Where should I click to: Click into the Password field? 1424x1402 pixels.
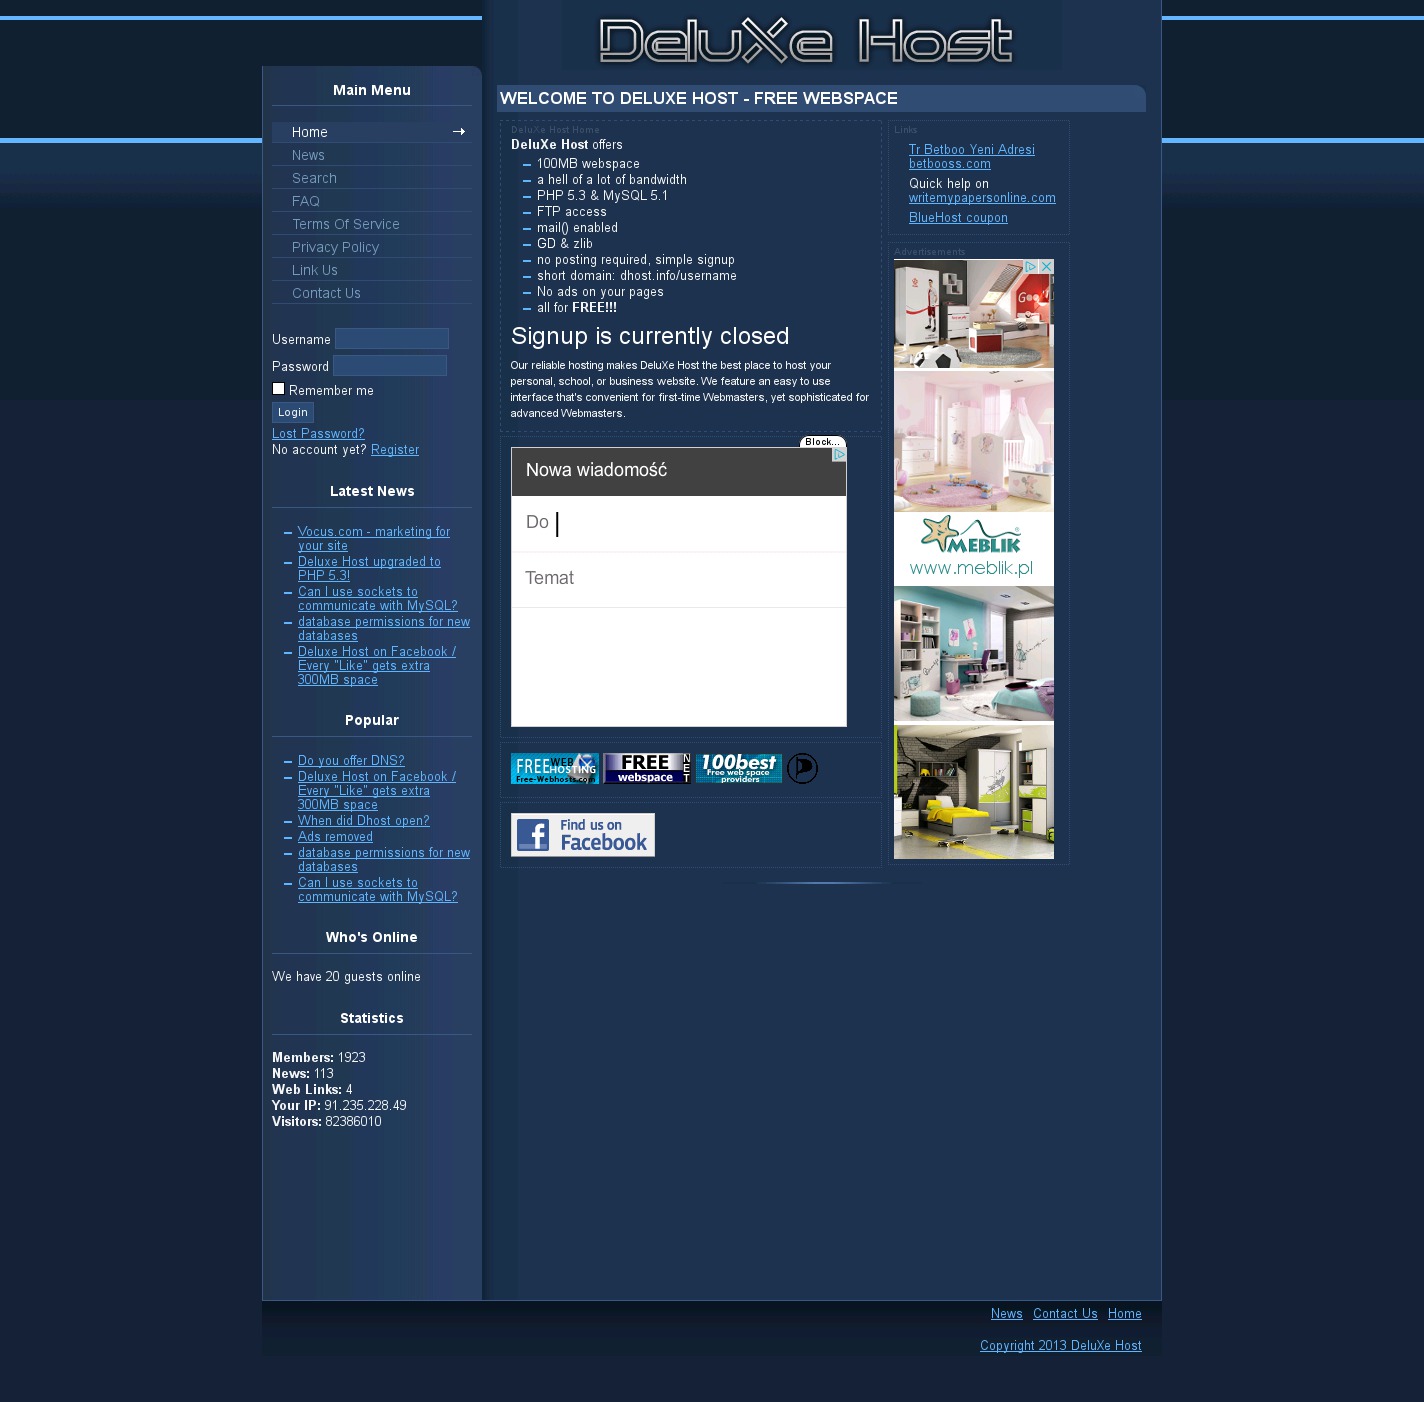coord(389,366)
